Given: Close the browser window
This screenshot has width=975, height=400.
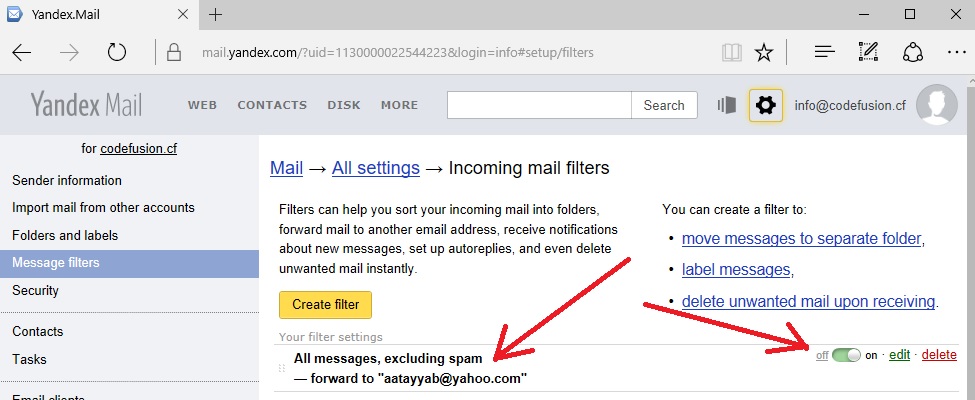Looking at the screenshot, I should tap(955, 14).
